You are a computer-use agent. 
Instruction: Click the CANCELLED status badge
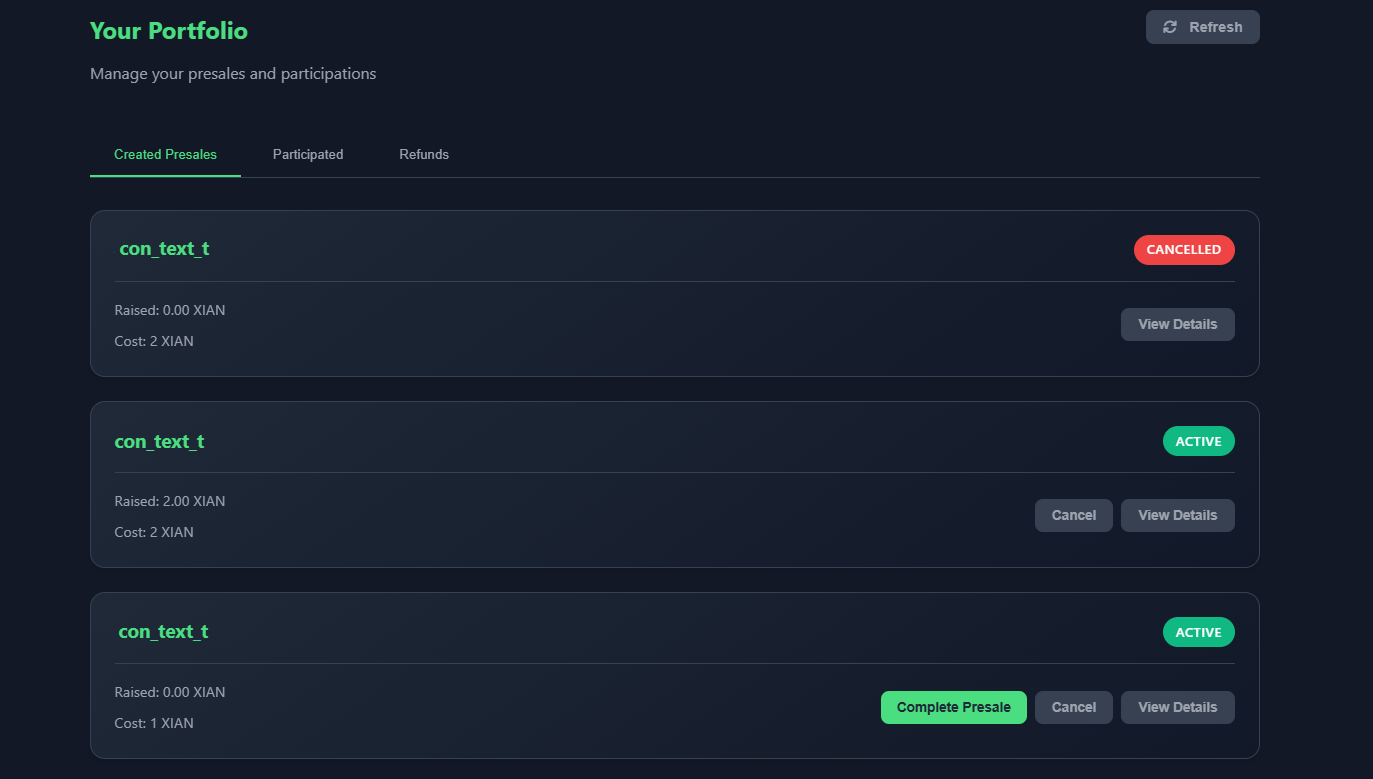pos(1184,250)
